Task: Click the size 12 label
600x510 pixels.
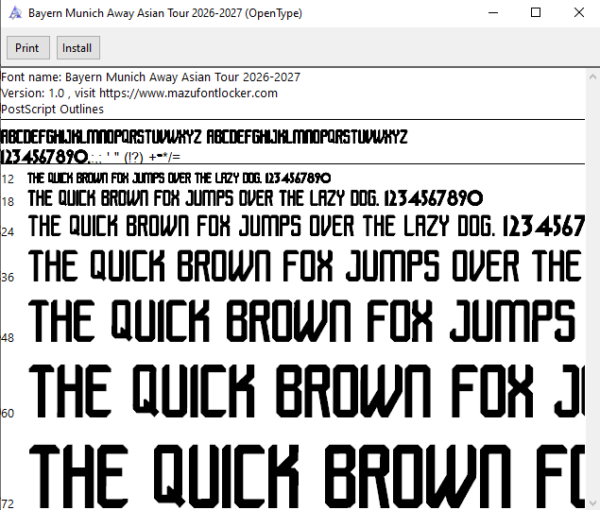Action: (7, 179)
